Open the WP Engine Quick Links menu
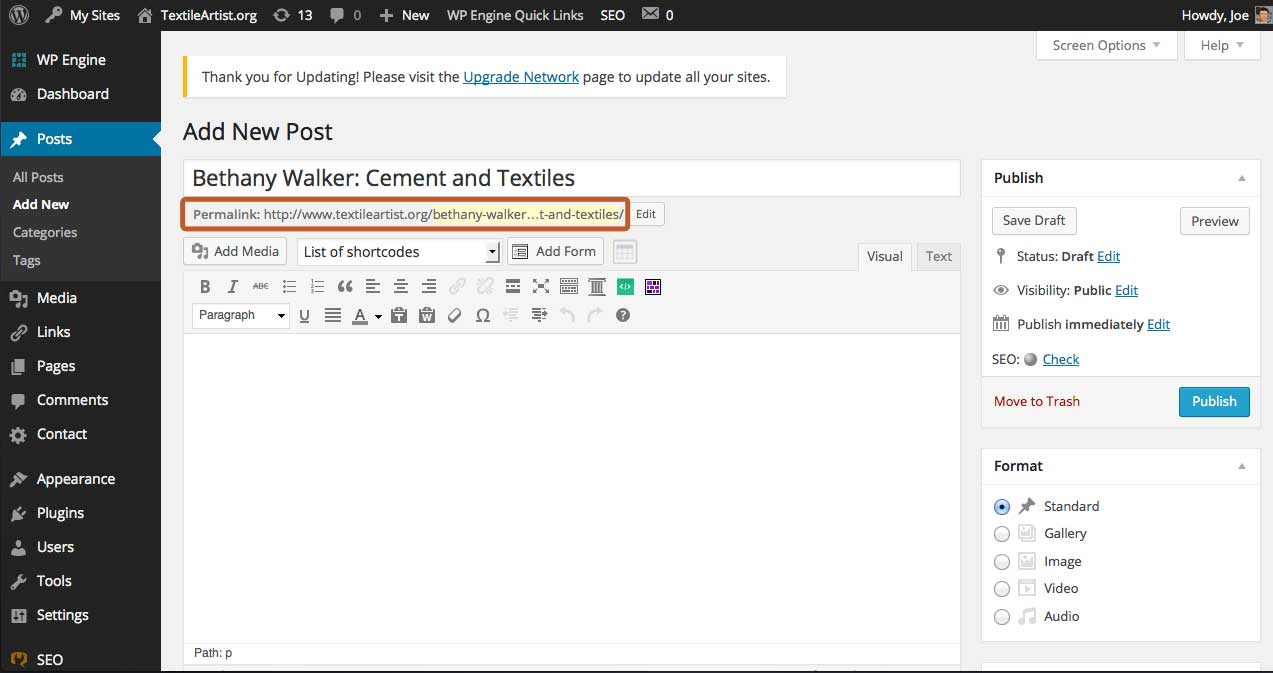Screen dimensions: 1273x673 pos(515,15)
